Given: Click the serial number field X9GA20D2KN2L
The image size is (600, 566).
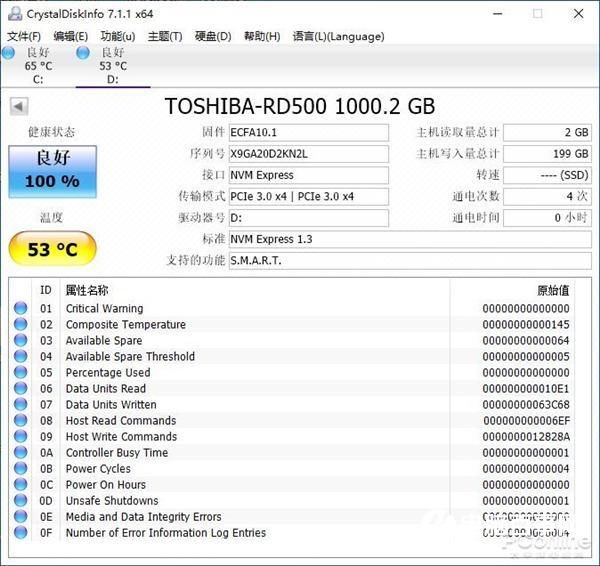Looking at the screenshot, I should point(309,154).
